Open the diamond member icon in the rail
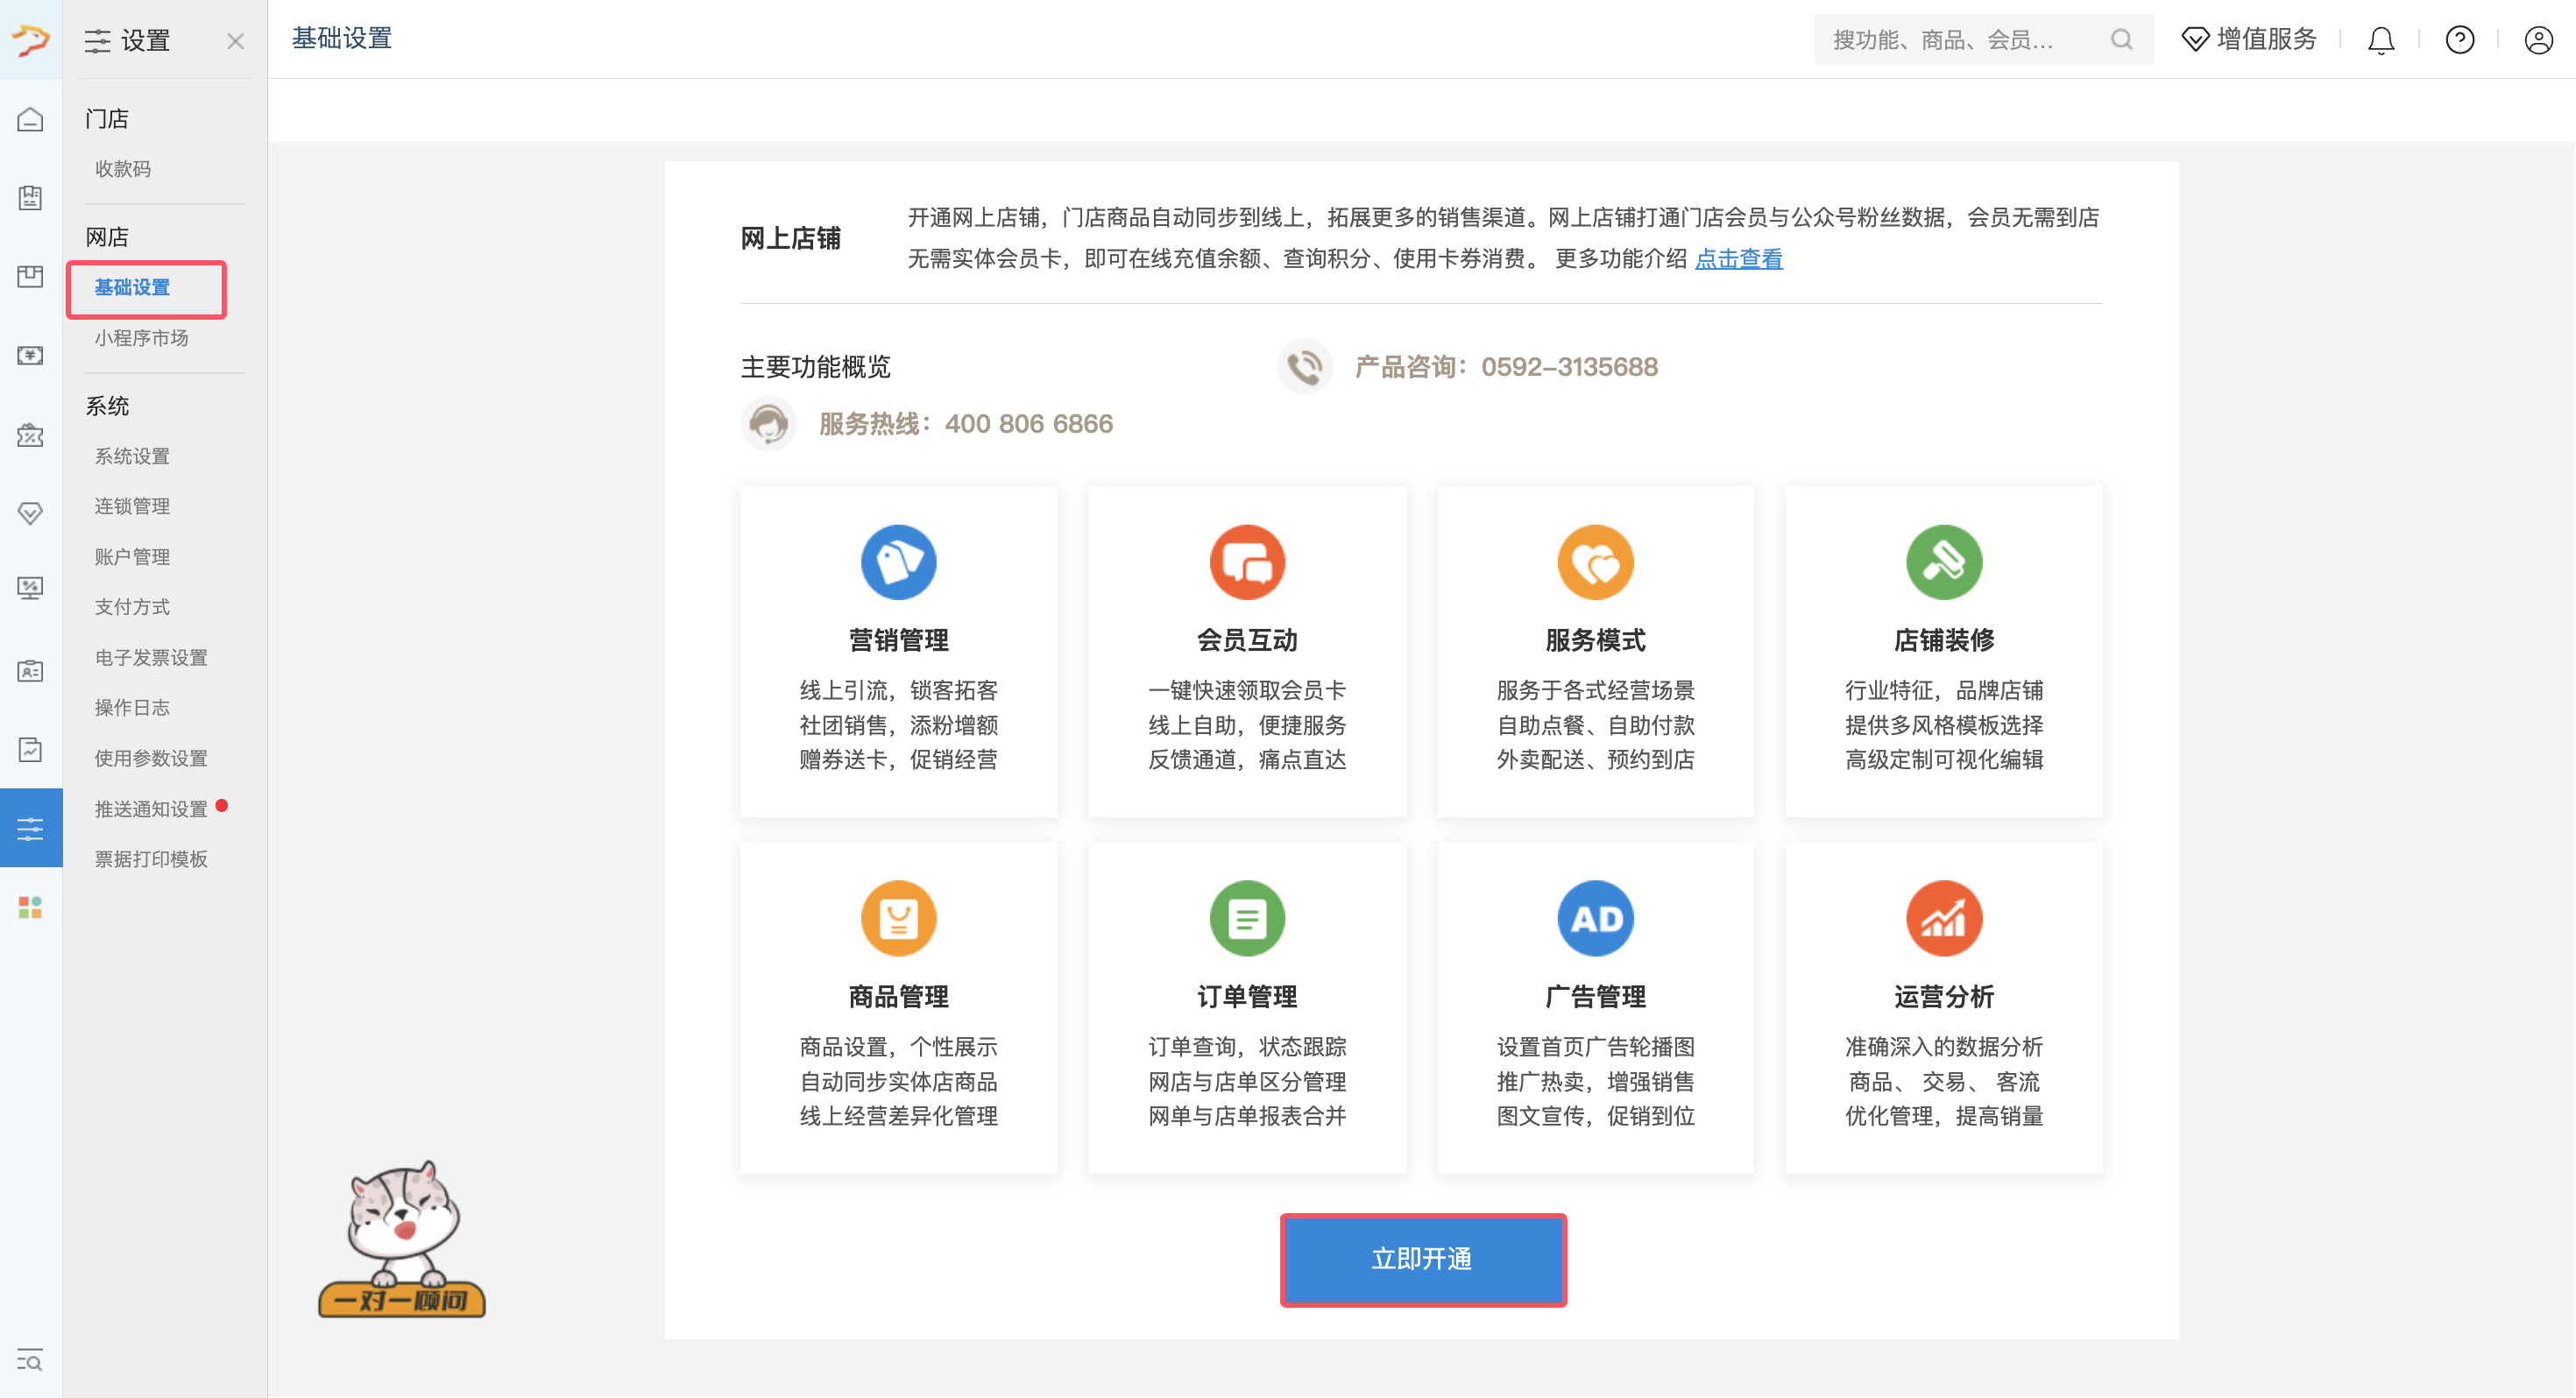2576x1398 pixels. click(30, 513)
